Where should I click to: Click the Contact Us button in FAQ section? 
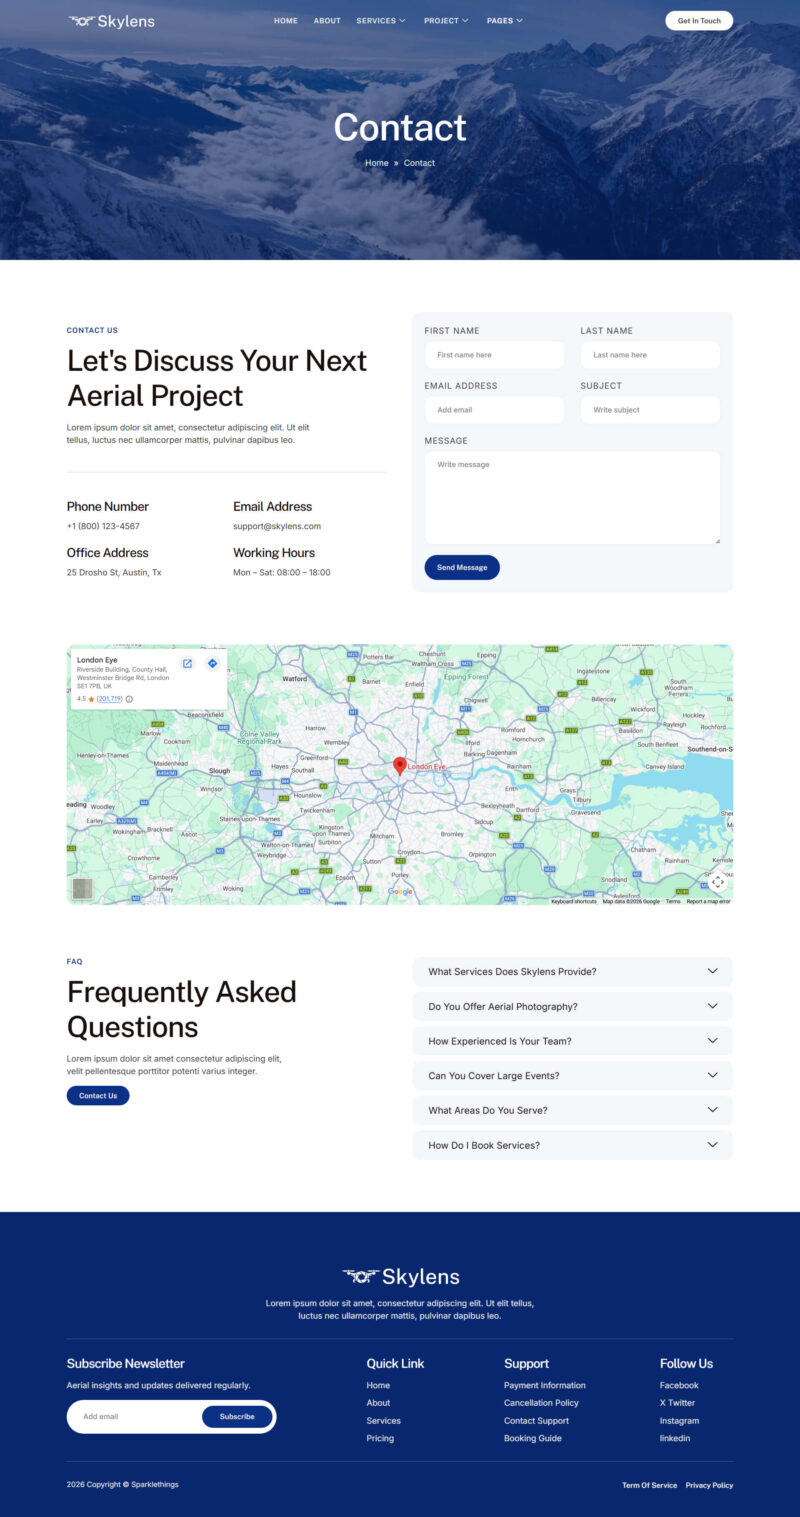(x=98, y=1096)
